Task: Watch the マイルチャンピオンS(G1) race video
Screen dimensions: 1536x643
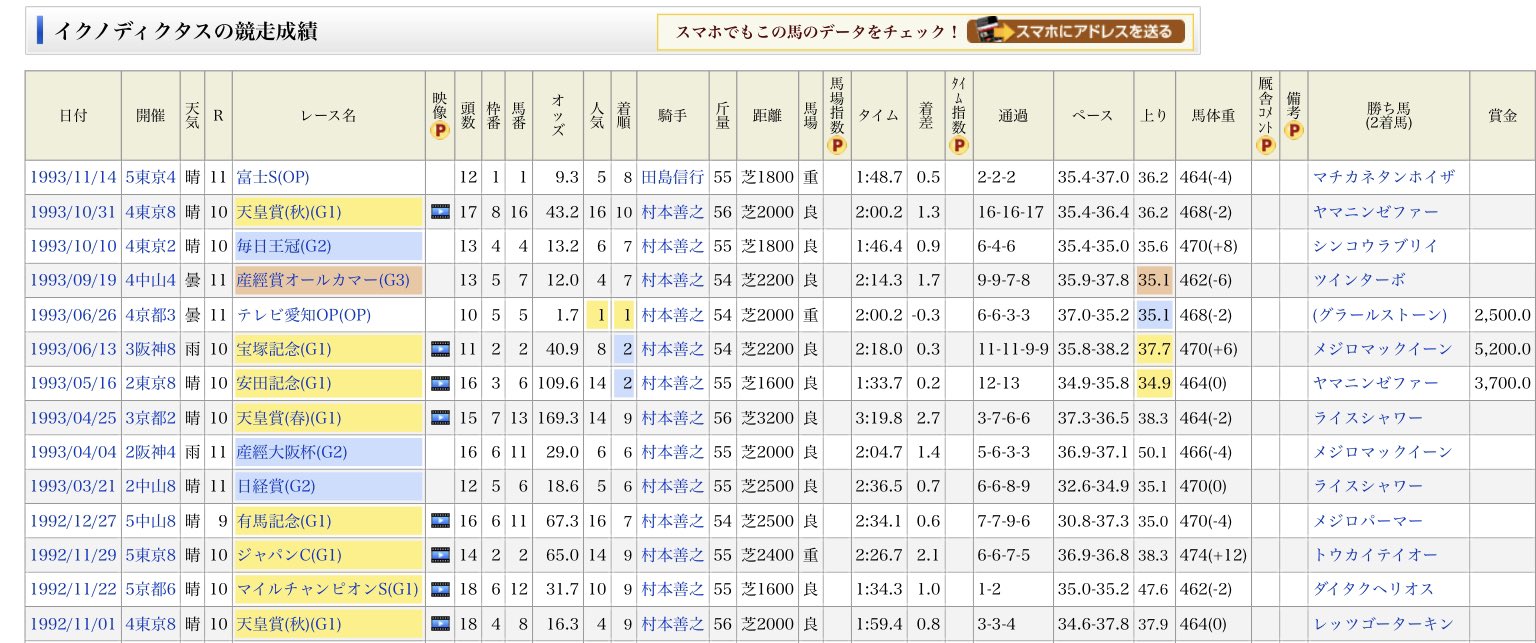Action: pos(439,589)
